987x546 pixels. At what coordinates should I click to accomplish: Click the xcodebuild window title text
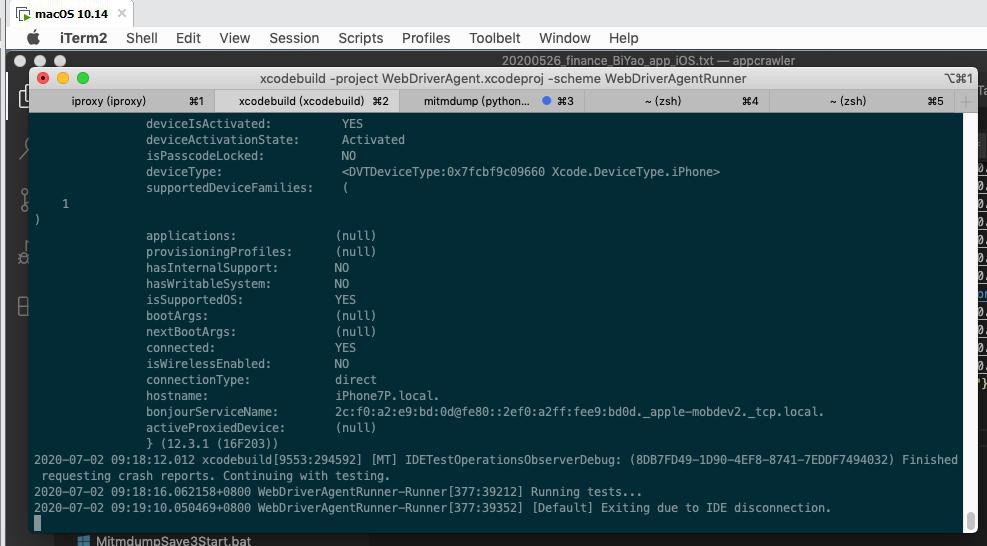503,79
